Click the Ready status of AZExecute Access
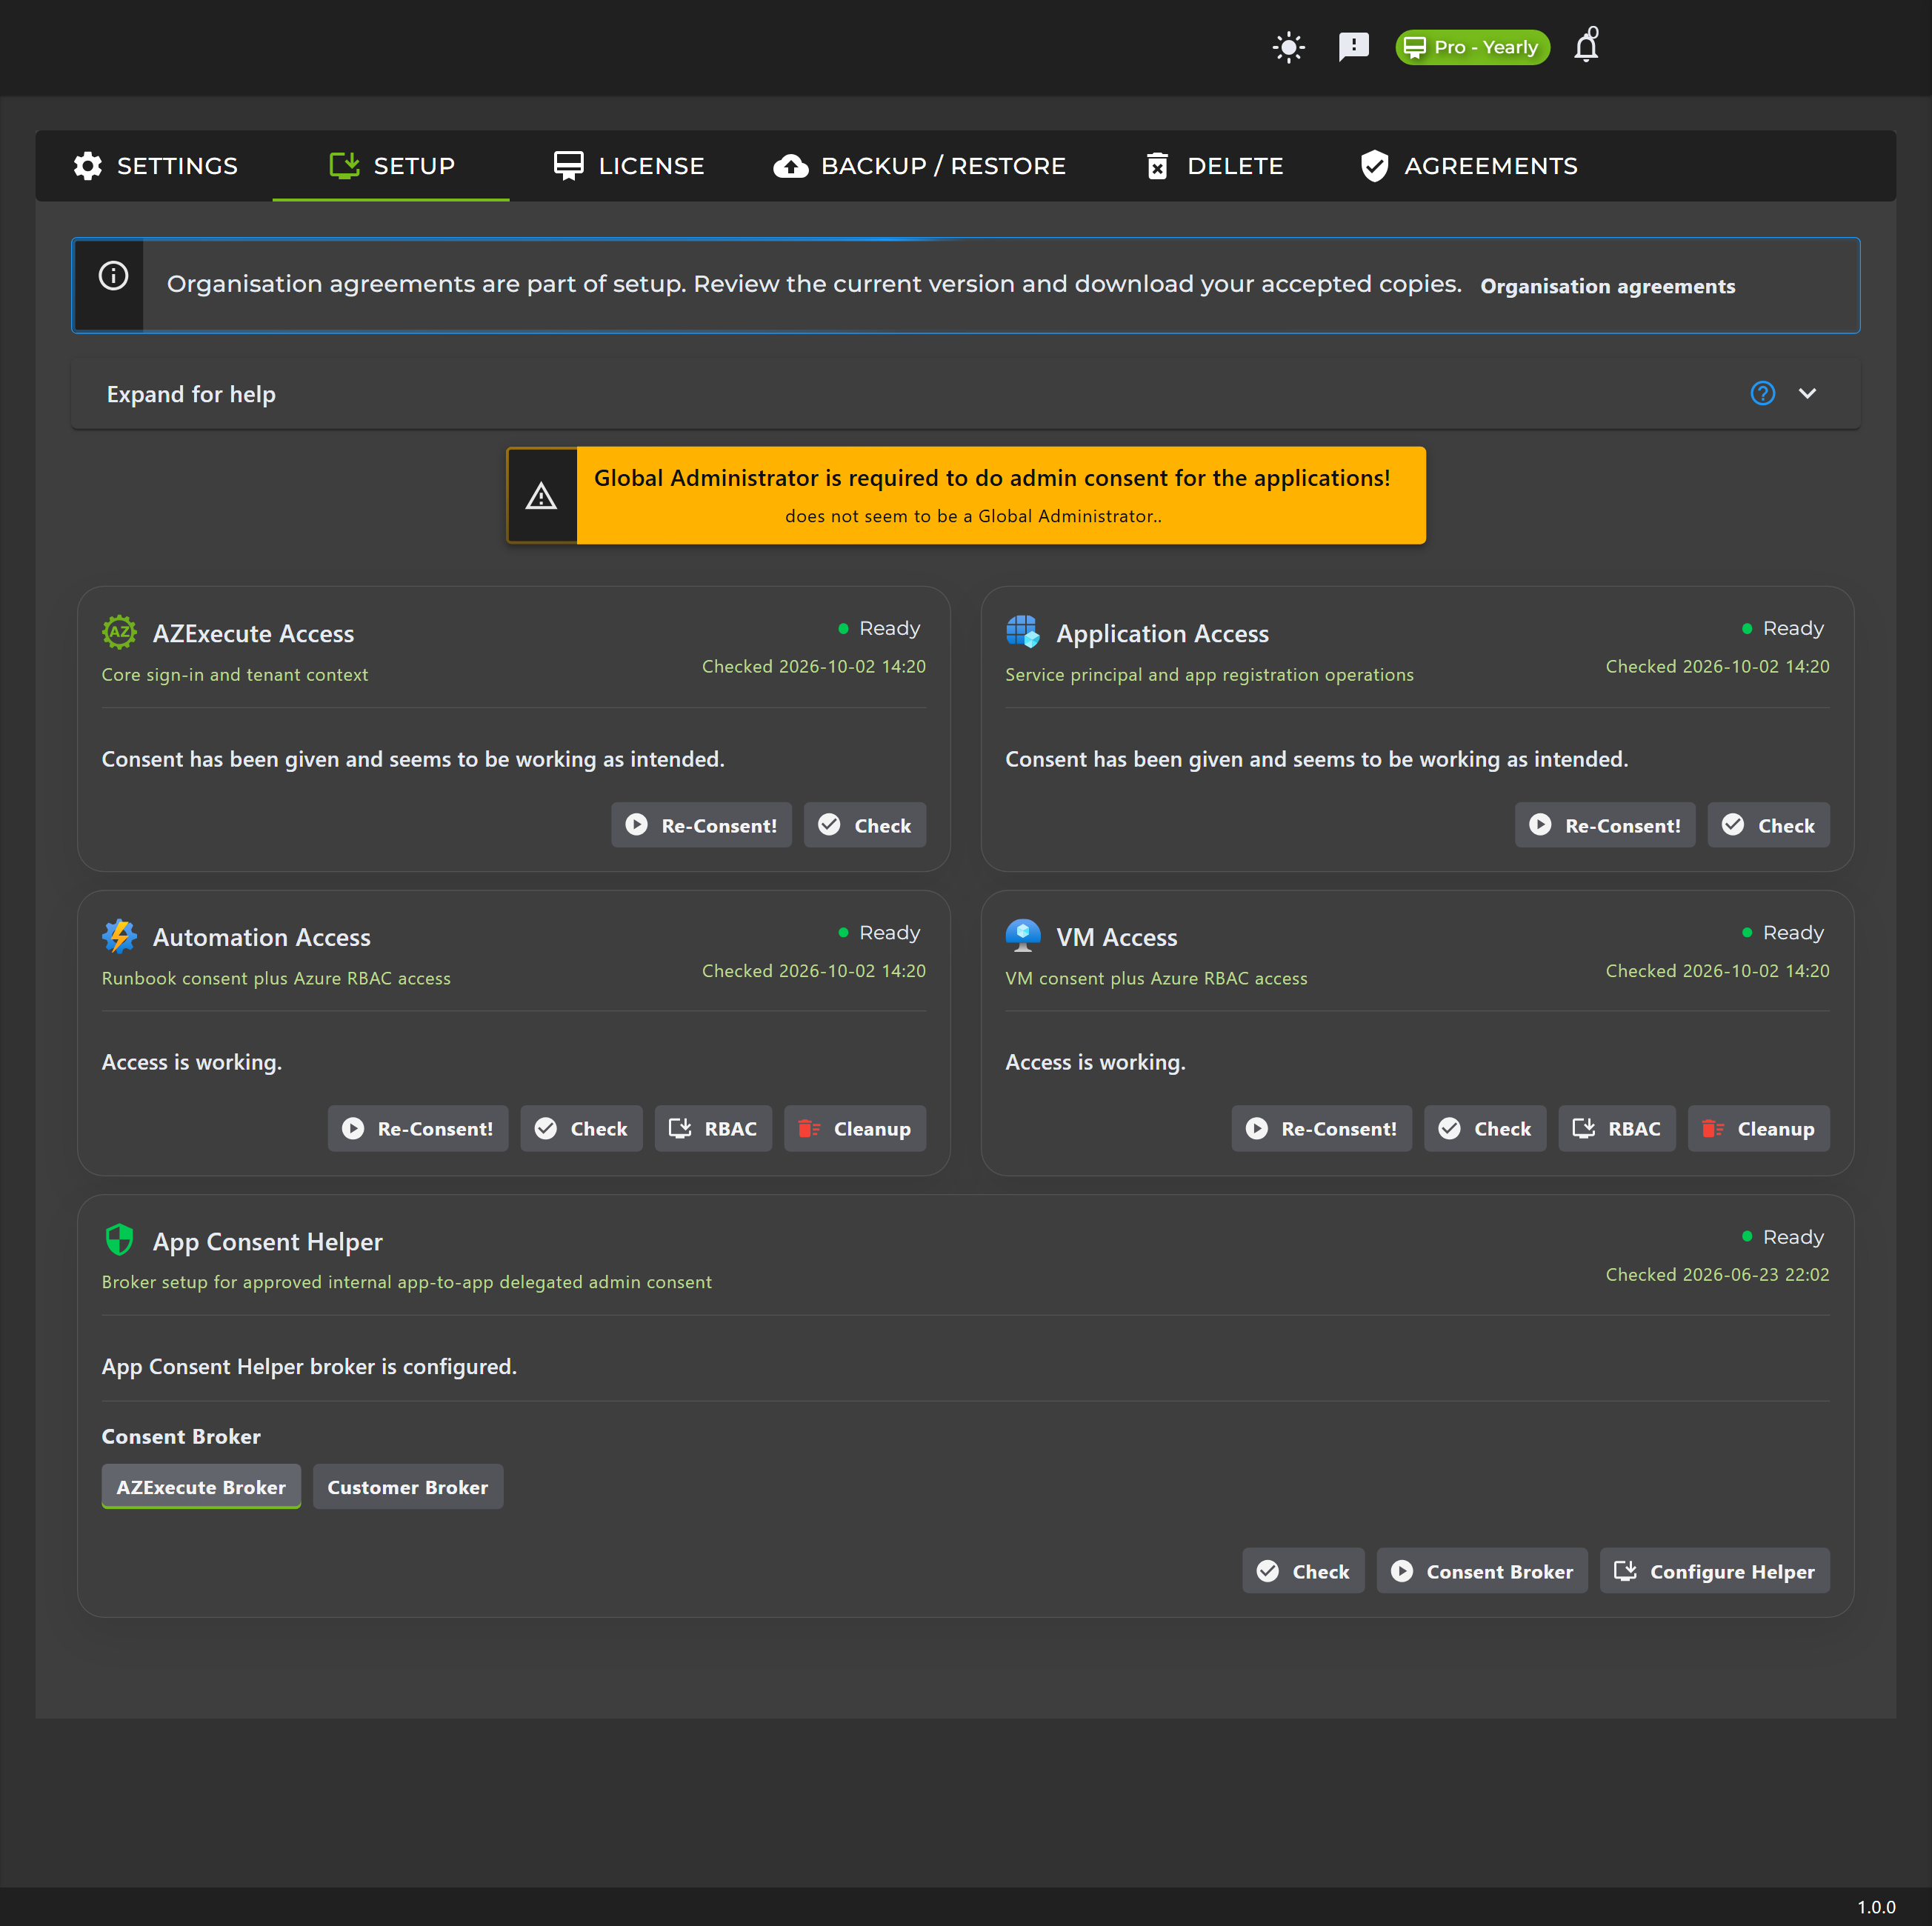Viewport: 1932px width, 1926px height. click(x=880, y=628)
